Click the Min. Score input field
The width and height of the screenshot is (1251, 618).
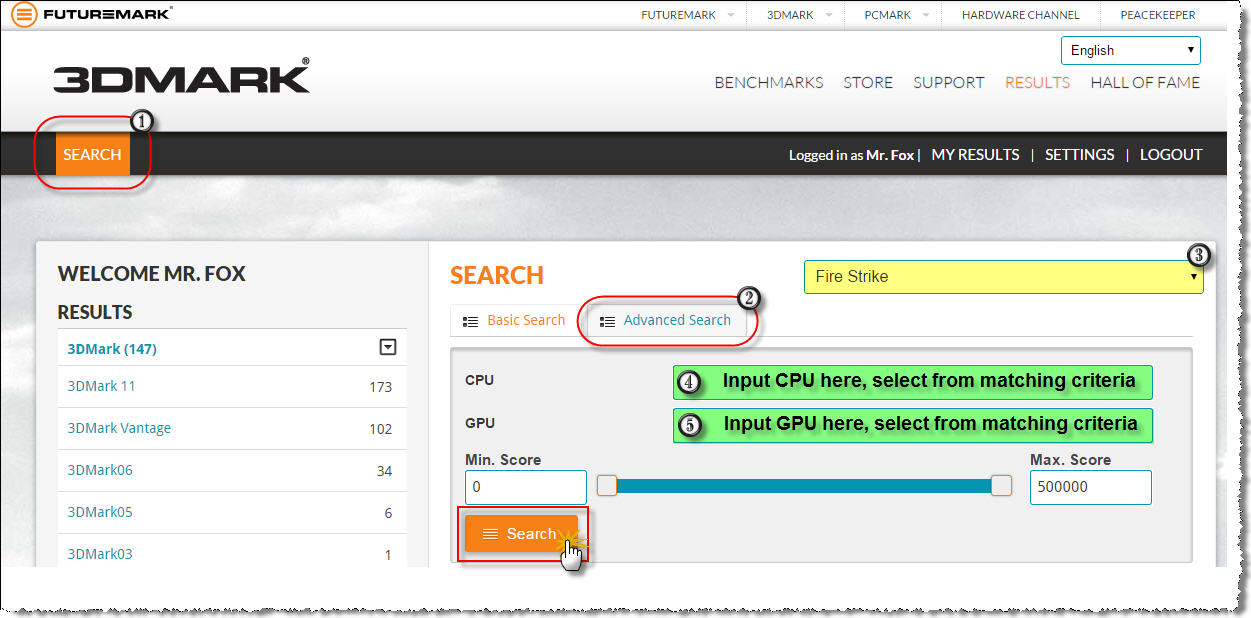[526, 487]
